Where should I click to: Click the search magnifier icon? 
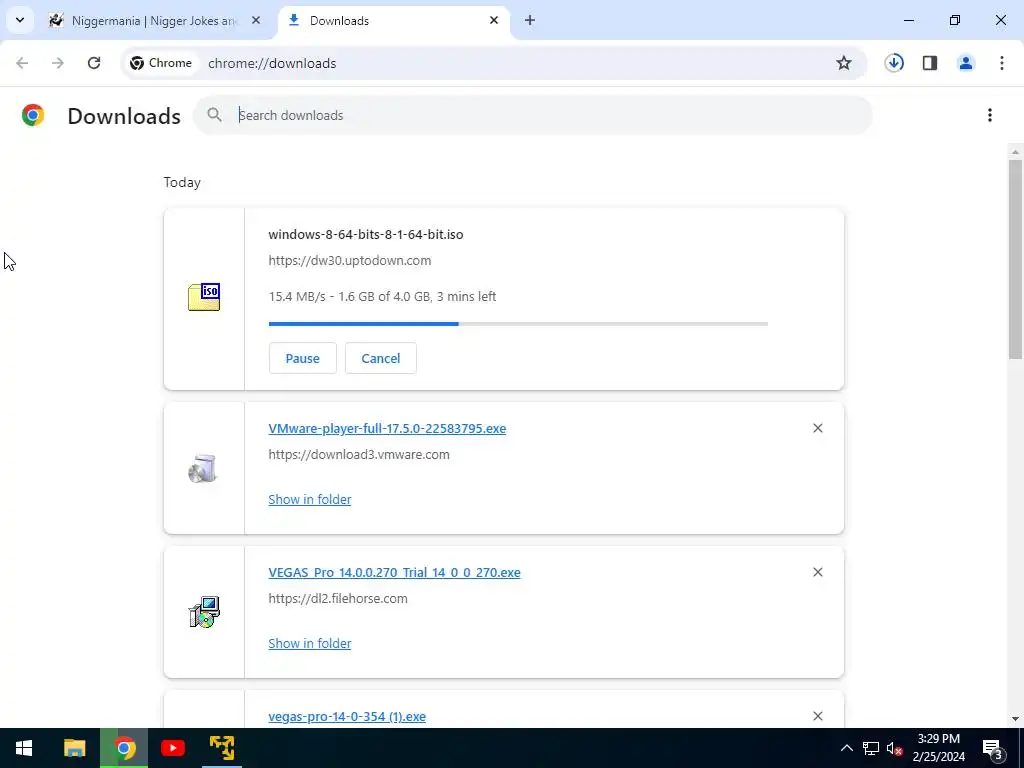point(214,115)
